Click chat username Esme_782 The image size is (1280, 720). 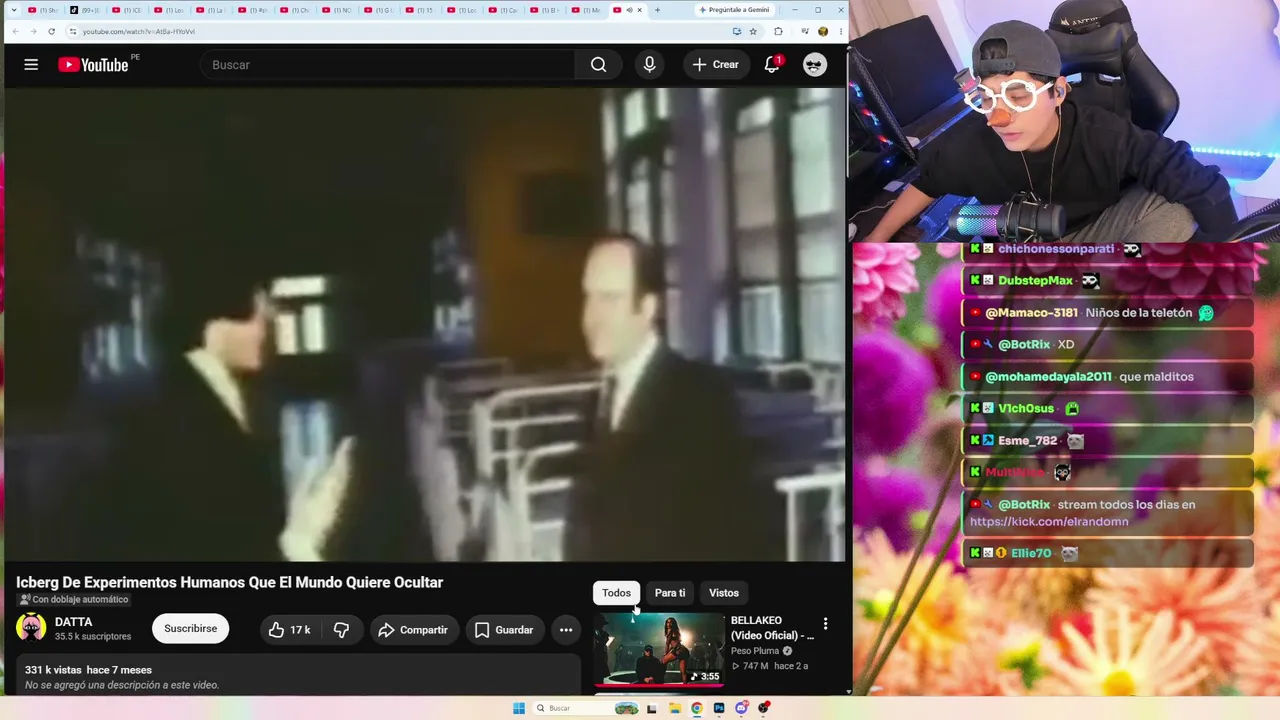click(1027, 440)
